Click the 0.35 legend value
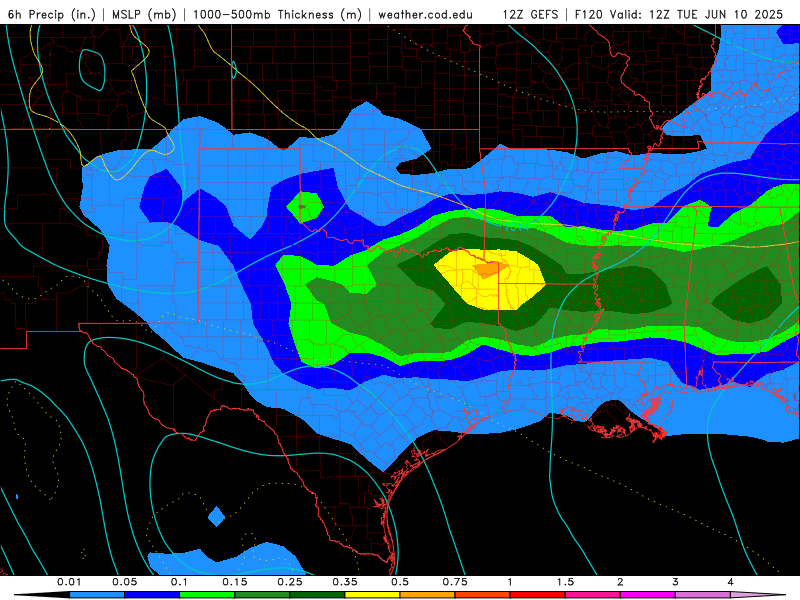The image size is (800, 600). coord(345,582)
